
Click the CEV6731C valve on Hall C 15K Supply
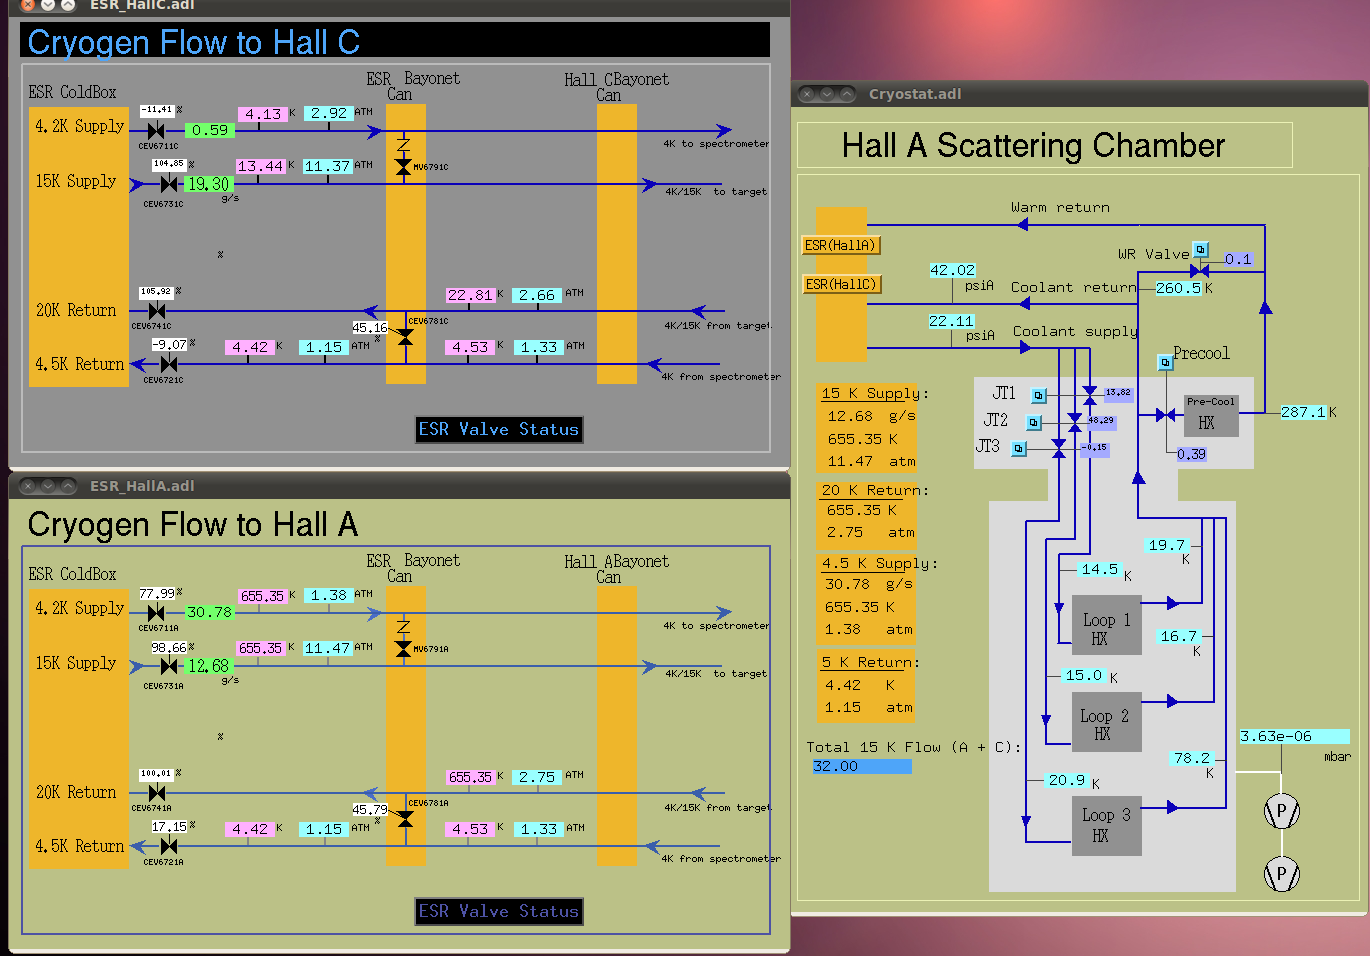point(169,184)
